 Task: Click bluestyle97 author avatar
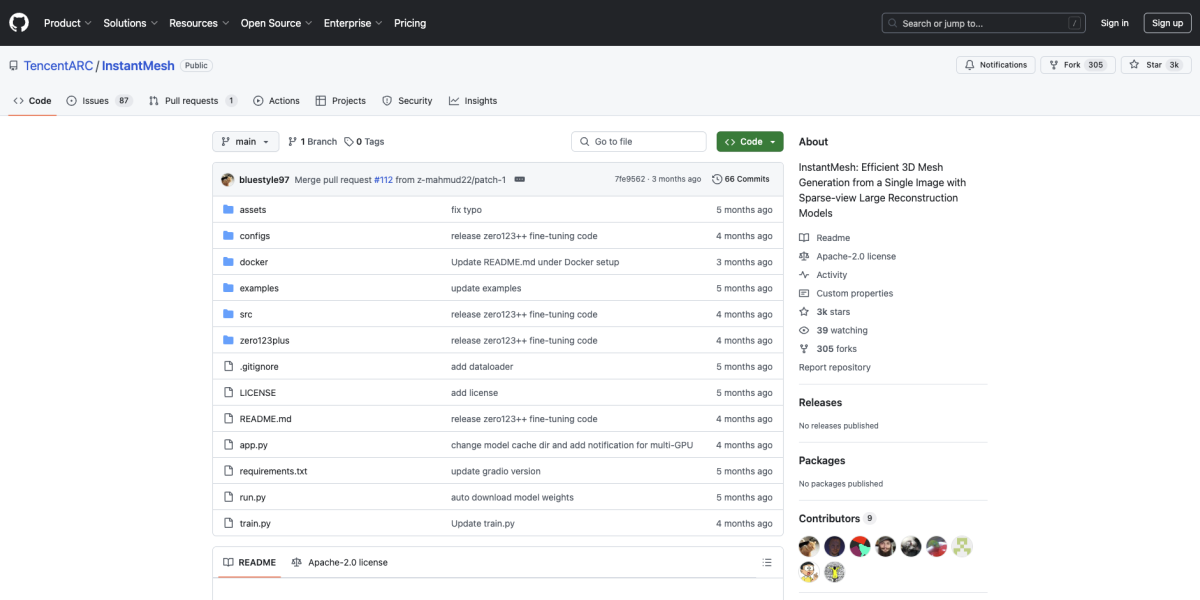(x=228, y=180)
